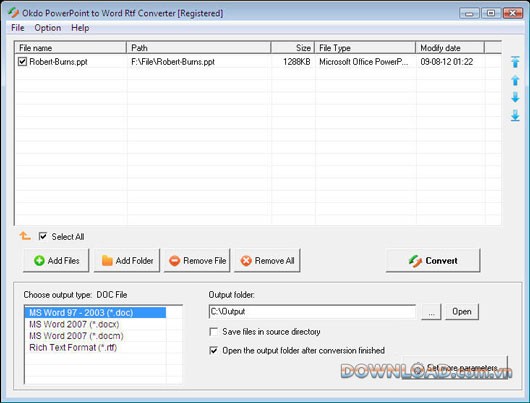Open the Option menu

[x=48, y=28]
